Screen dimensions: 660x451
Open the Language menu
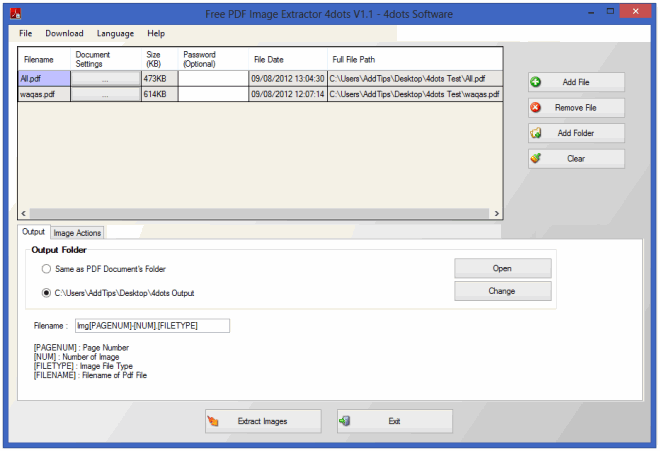[x=115, y=33]
